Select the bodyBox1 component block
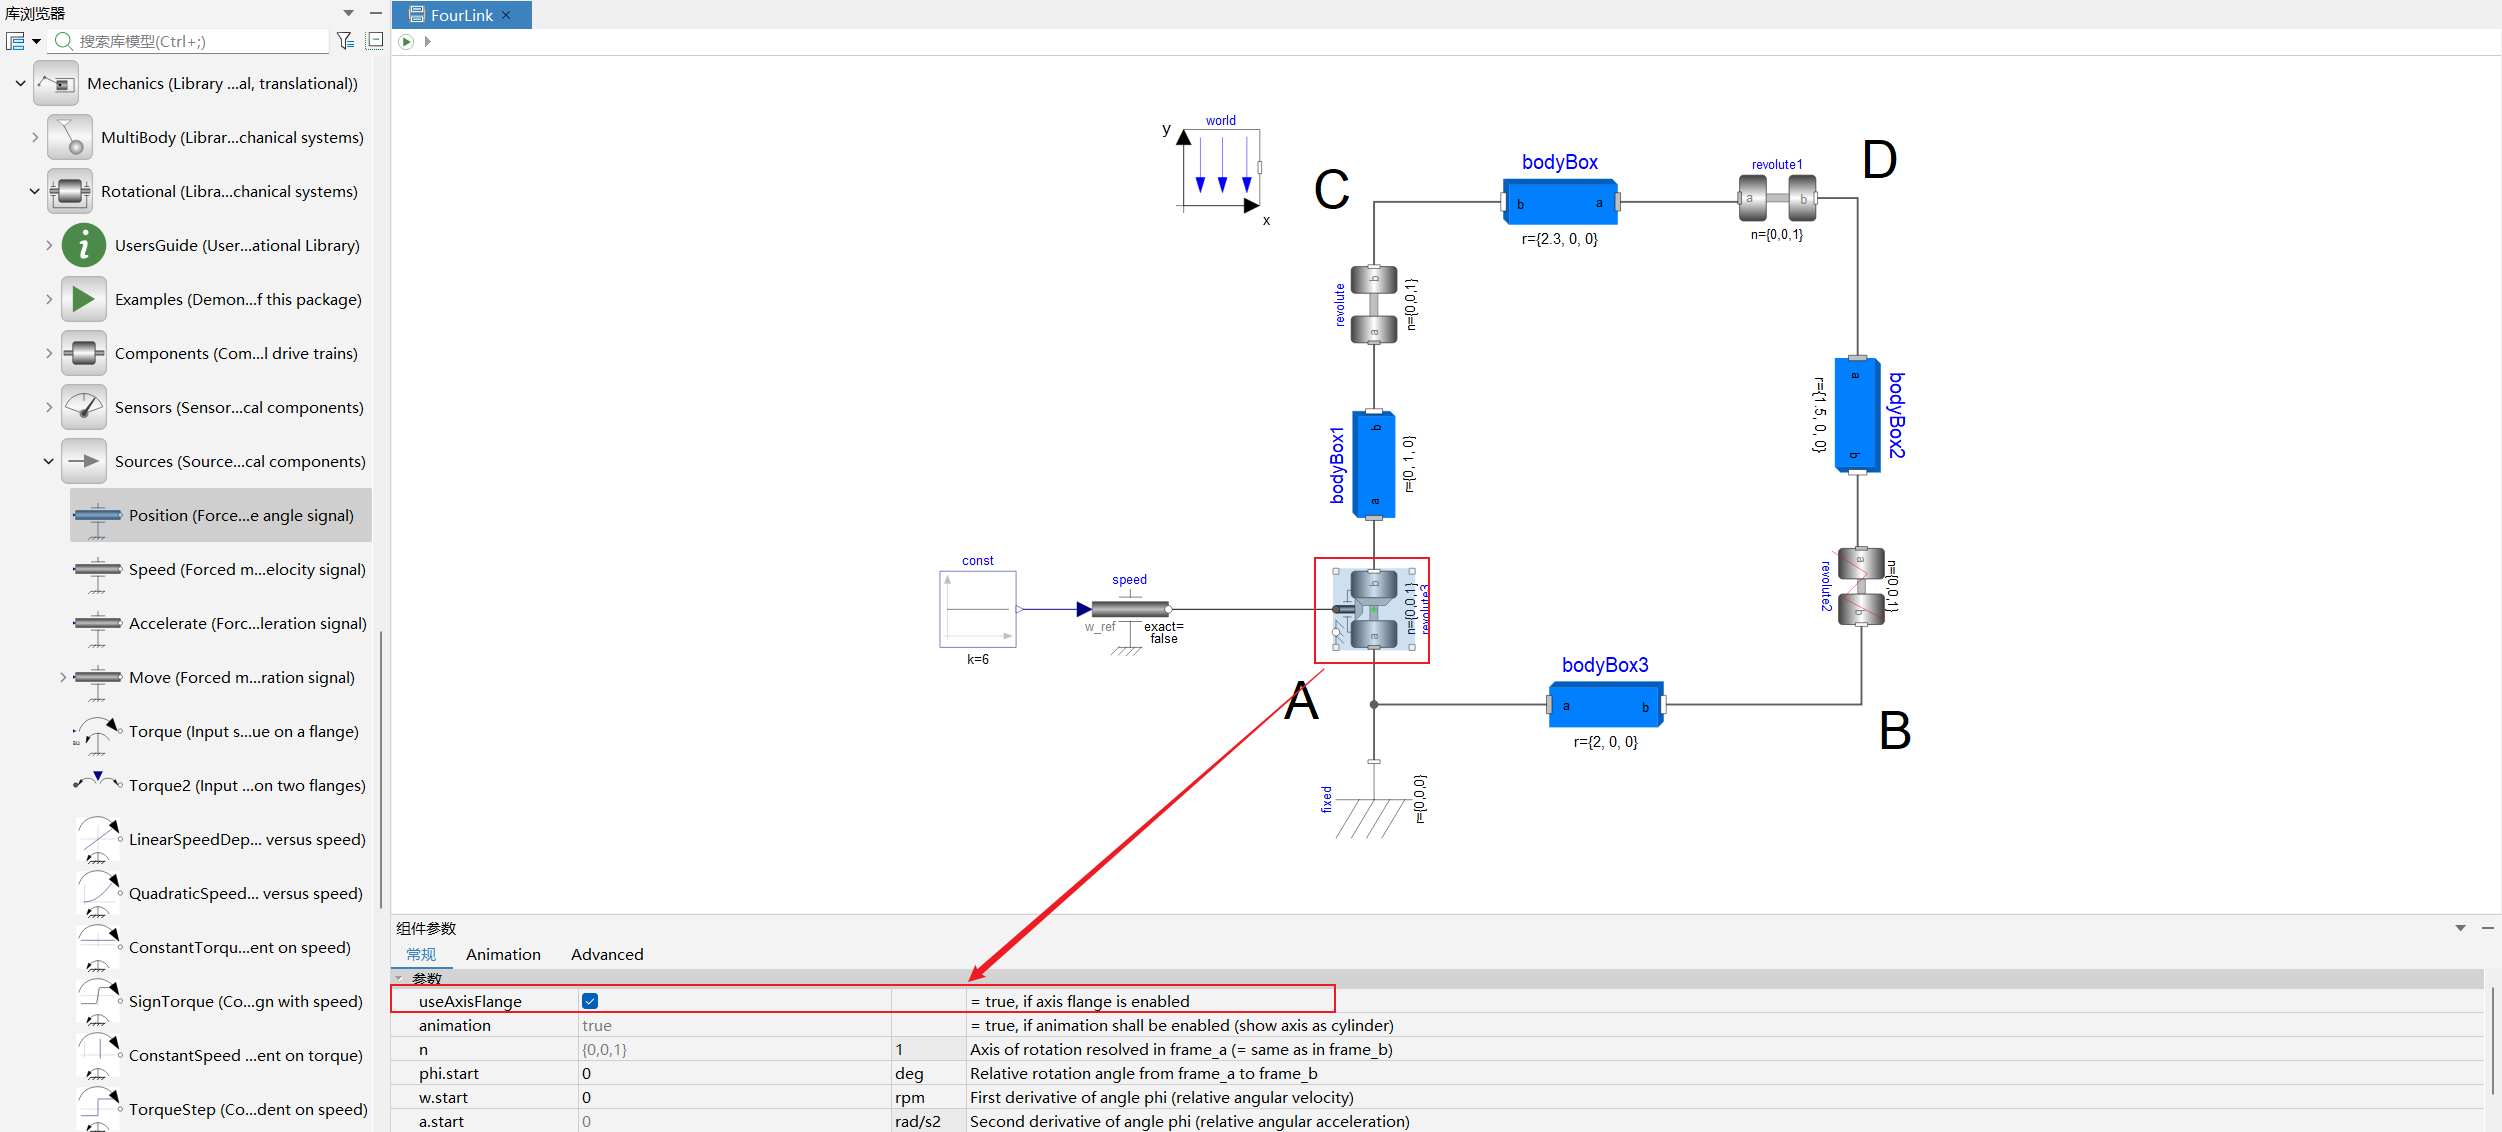Screen dimensions: 2502x1132 pyautogui.click(x=1374, y=465)
